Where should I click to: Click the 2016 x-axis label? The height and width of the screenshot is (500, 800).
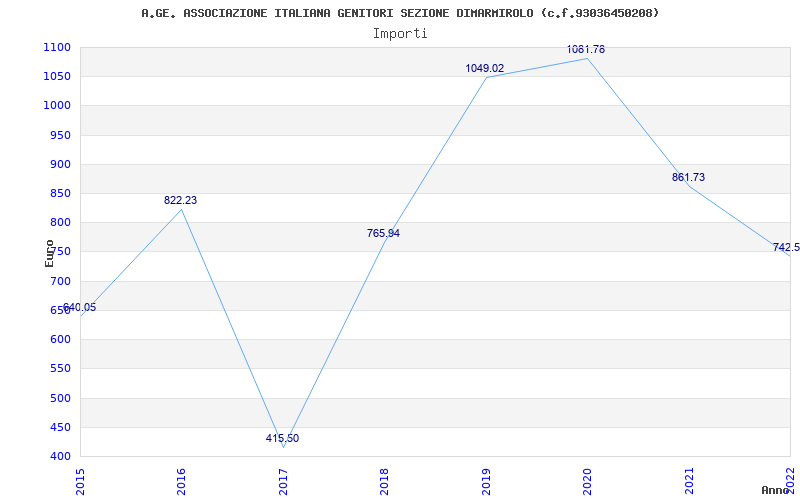pyautogui.click(x=182, y=482)
